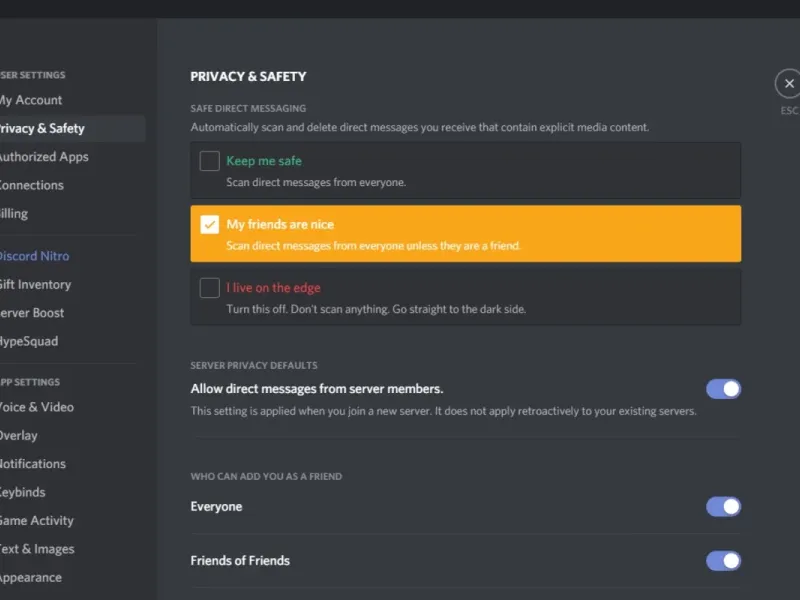
Task: Close settings with the X icon
Action: 789,84
